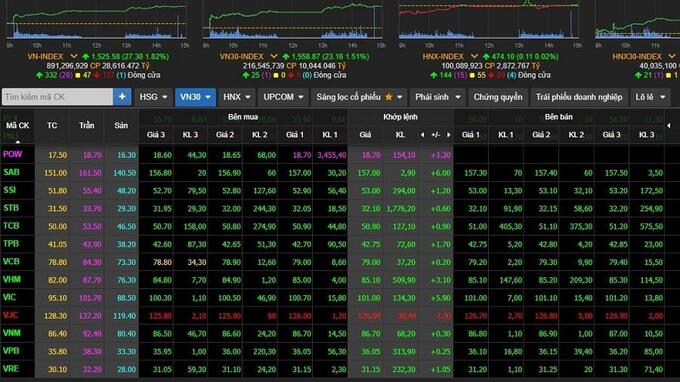Viewport: 680px width, 382px height.
Task: Open the VN30-INDEX intraday chart
Action: point(293,21)
